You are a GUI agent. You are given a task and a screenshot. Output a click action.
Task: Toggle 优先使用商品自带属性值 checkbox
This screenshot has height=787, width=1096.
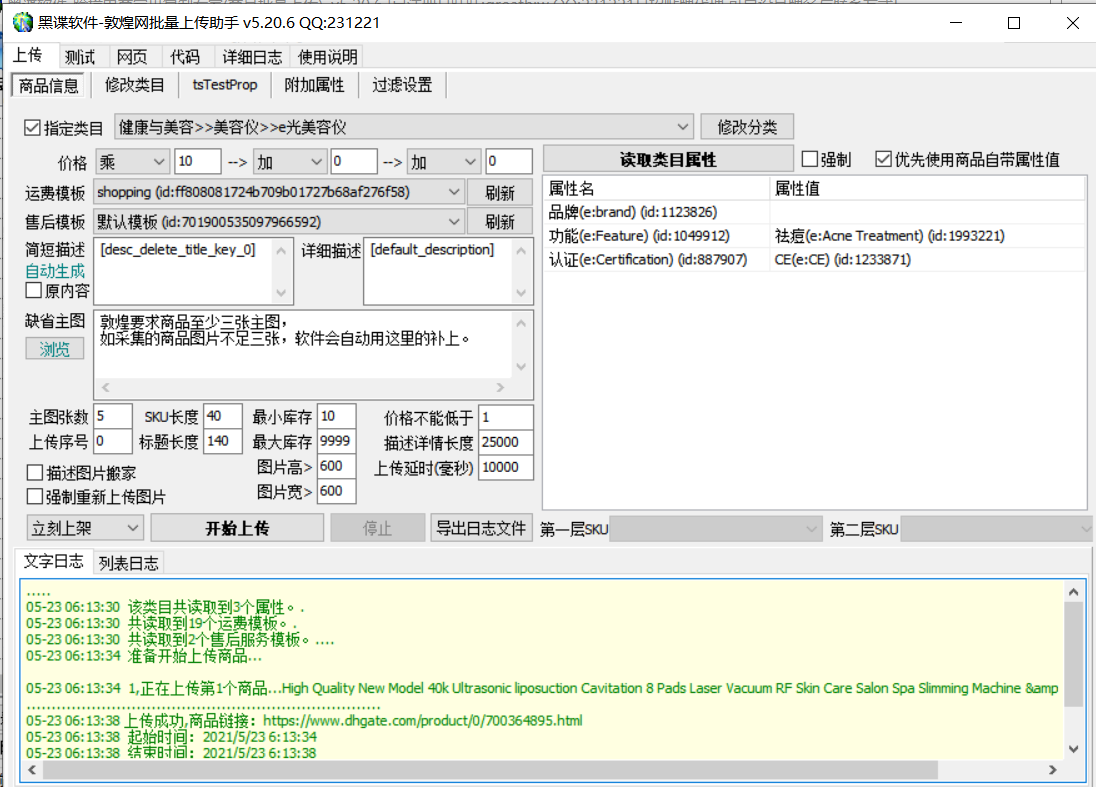884,159
